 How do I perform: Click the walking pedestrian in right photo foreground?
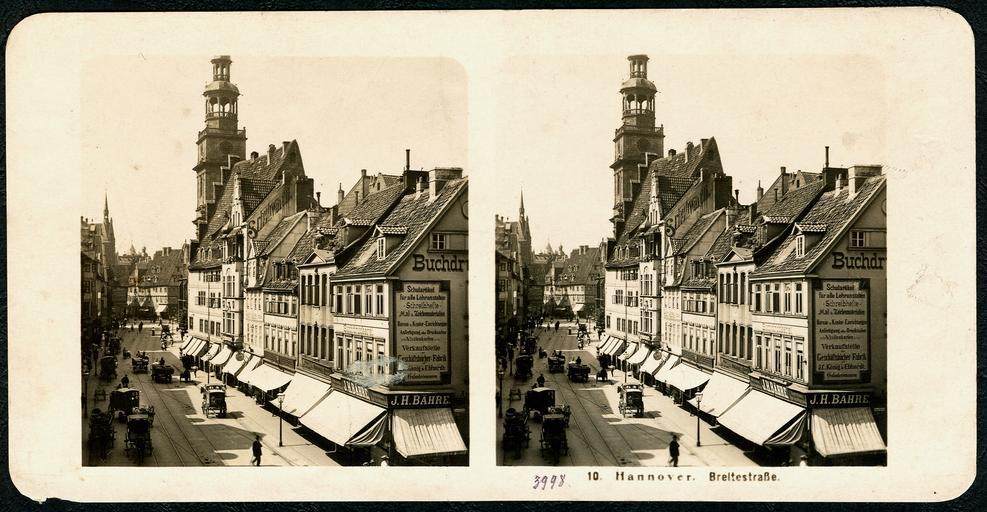674,450
